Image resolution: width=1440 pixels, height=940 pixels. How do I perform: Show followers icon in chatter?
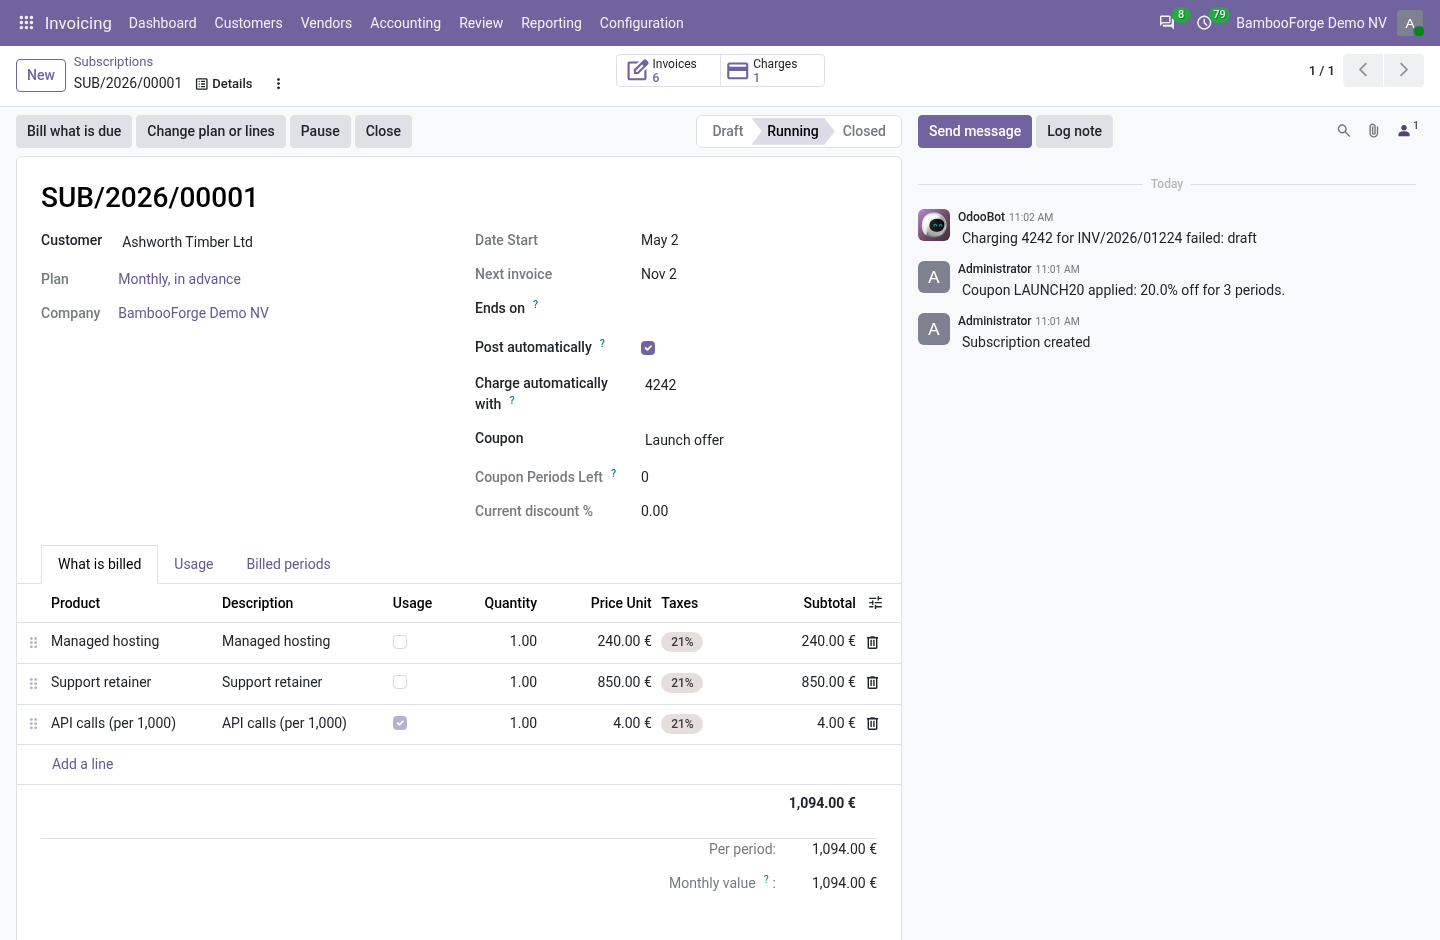1407,130
